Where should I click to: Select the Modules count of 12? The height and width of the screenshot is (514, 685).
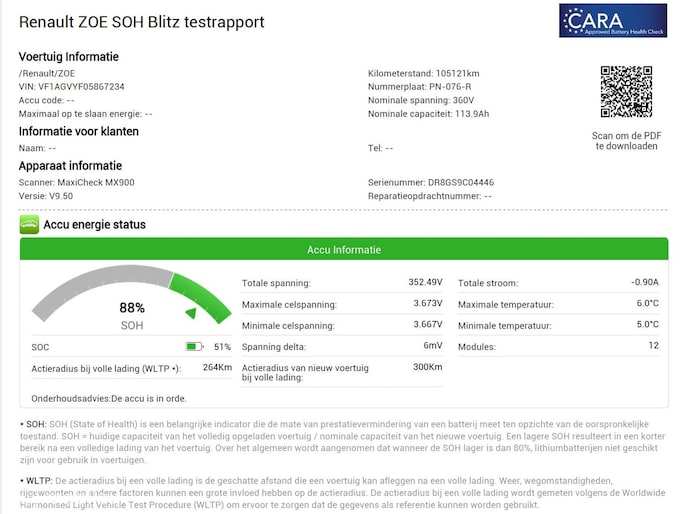652,346
